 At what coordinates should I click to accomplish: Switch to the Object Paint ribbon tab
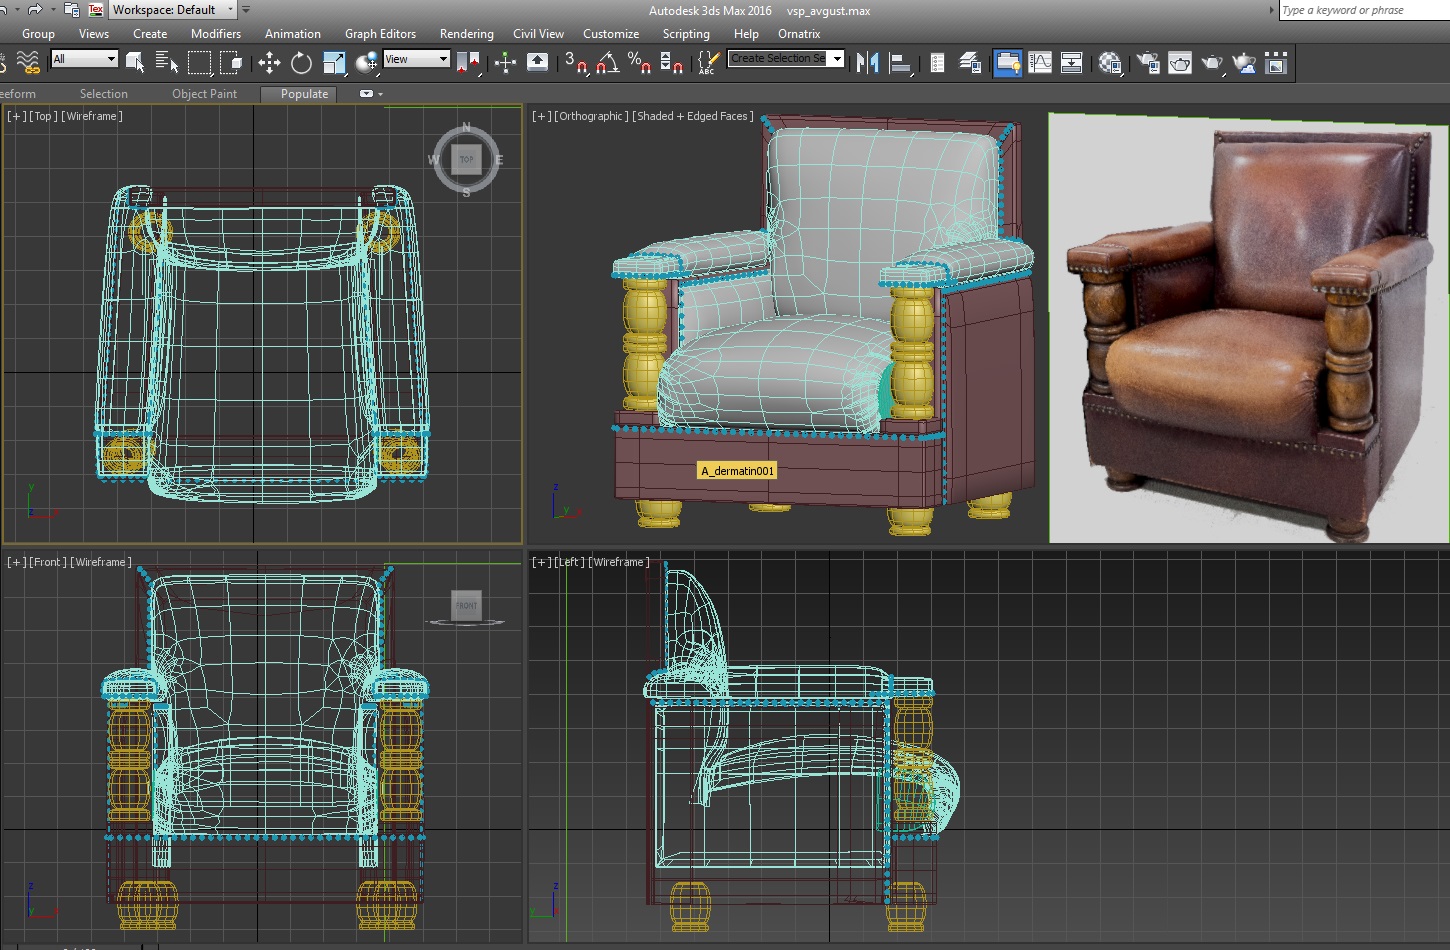pos(204,94)
